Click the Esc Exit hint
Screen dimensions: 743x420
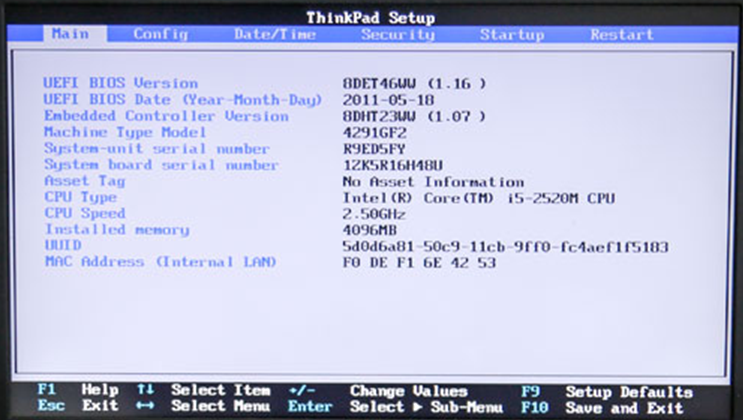click(x=78, y=406)
